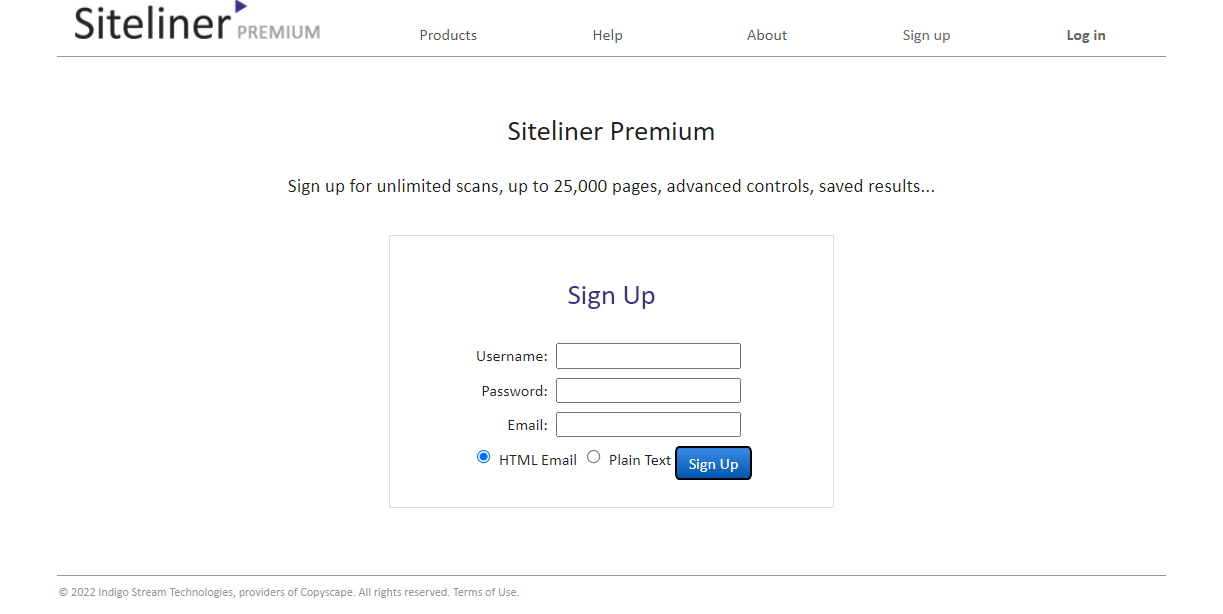Image resolution: width=1223 pixels, height=614 pixels.
Task: Go to the Help page
Action: point(607,35)
